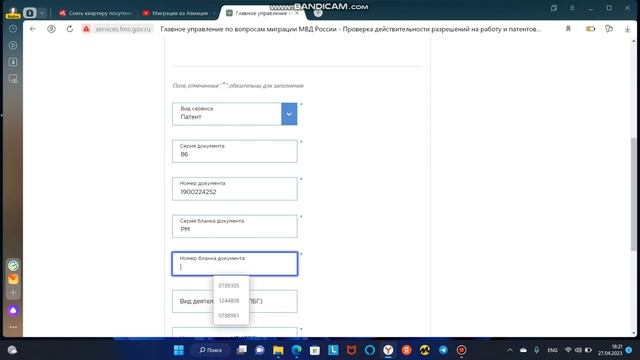Click the ENG language indicator in tray
This screenshot has height=360, width=640.
(552, 350)
